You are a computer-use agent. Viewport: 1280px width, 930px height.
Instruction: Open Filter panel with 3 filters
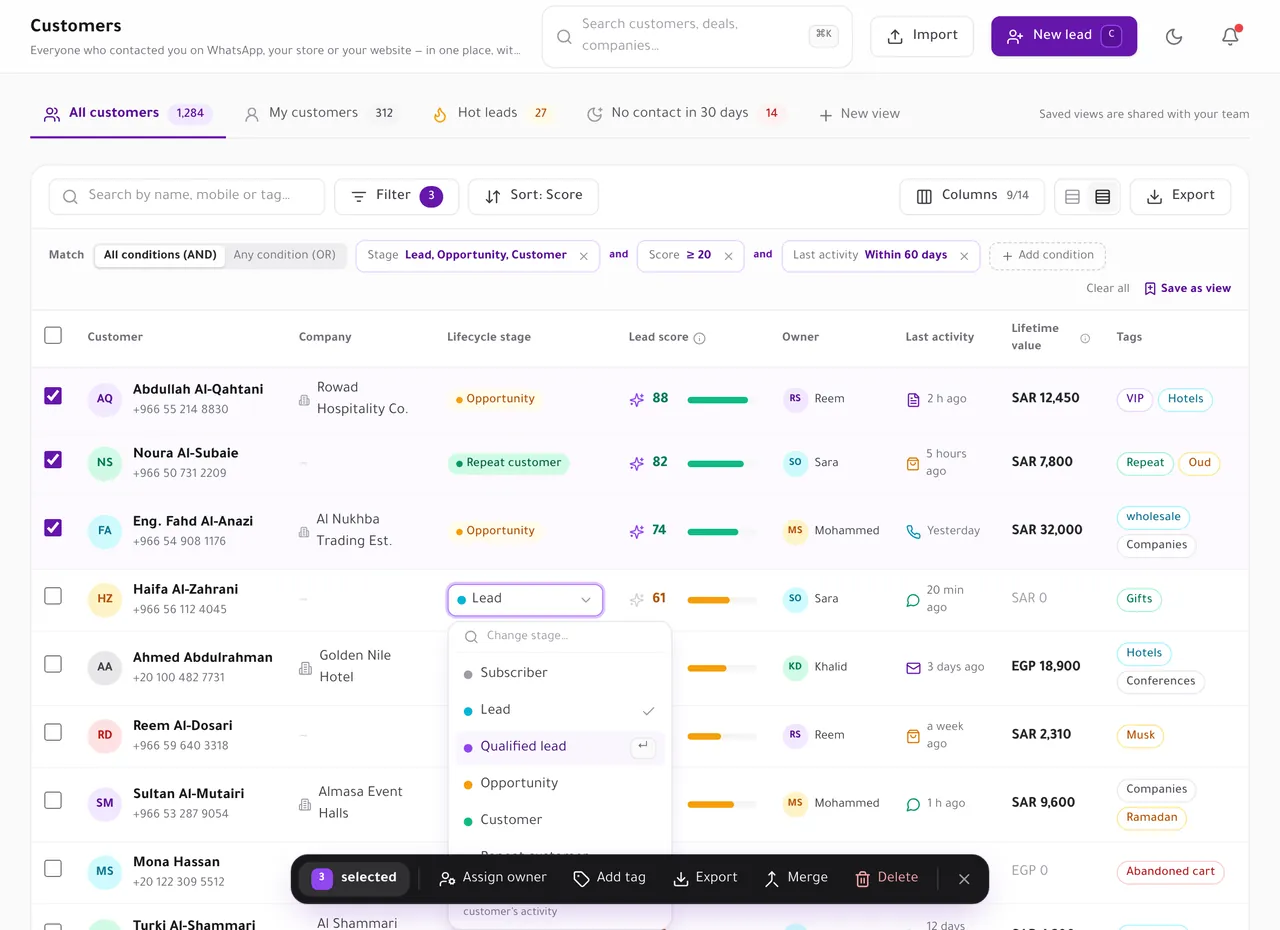(x=396, y=196)
